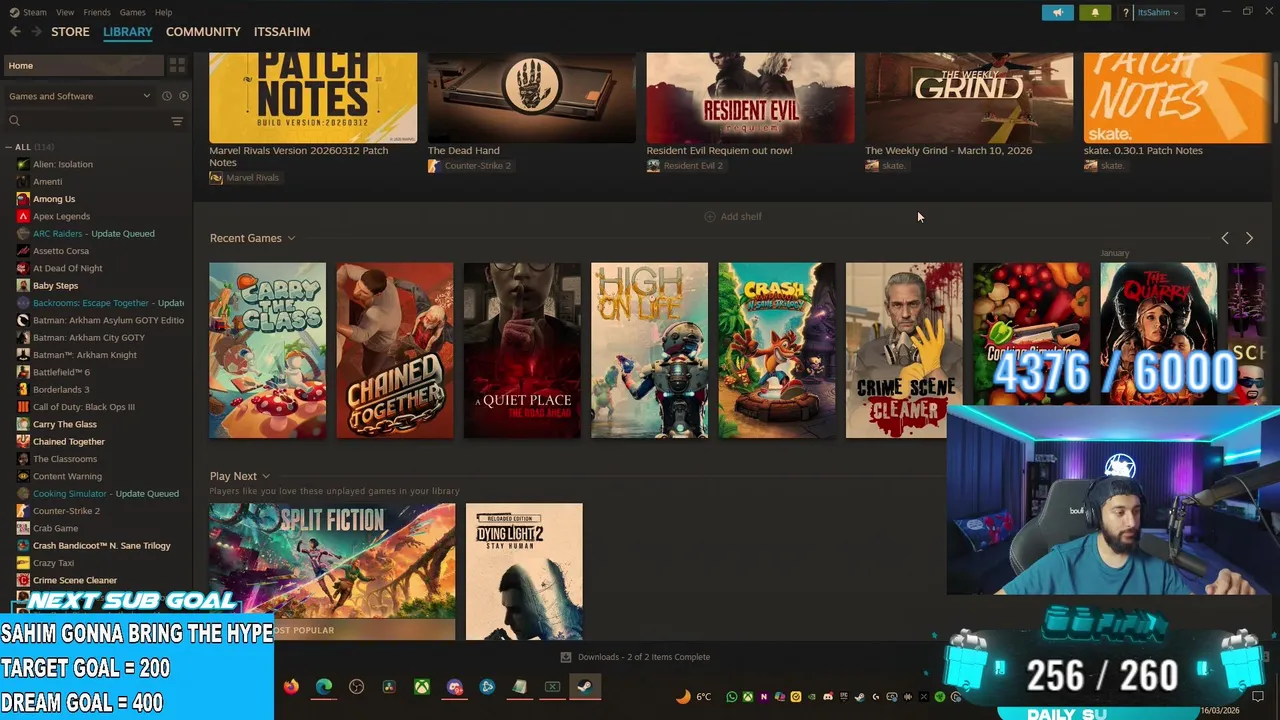
Task: Open Dying Light 2 Play Next cover
Action: pos(524,571)
